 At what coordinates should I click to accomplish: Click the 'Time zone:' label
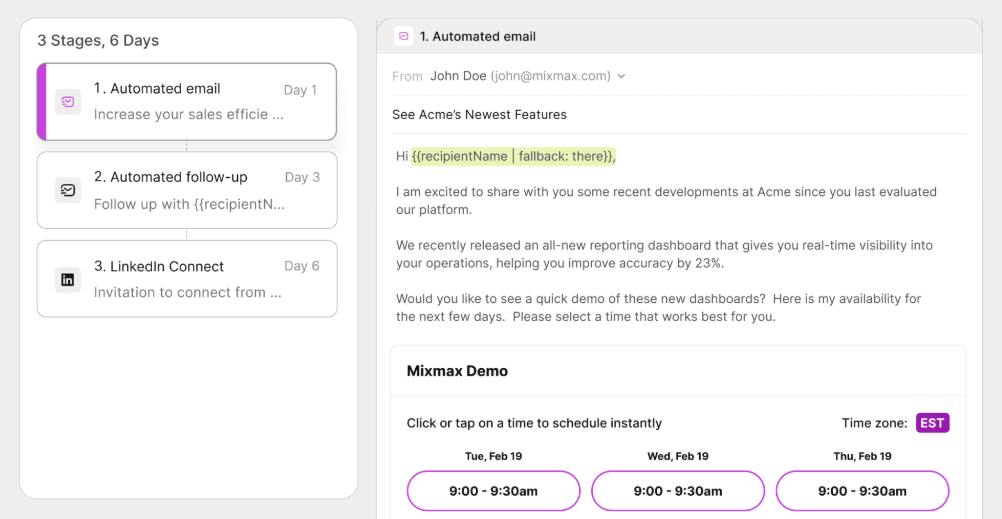[x=874, y=423]
